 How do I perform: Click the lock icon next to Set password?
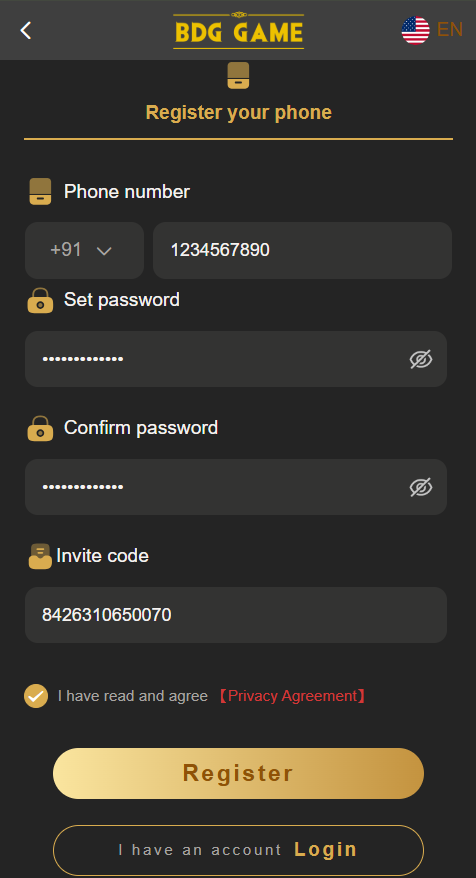tap(40, 300)
